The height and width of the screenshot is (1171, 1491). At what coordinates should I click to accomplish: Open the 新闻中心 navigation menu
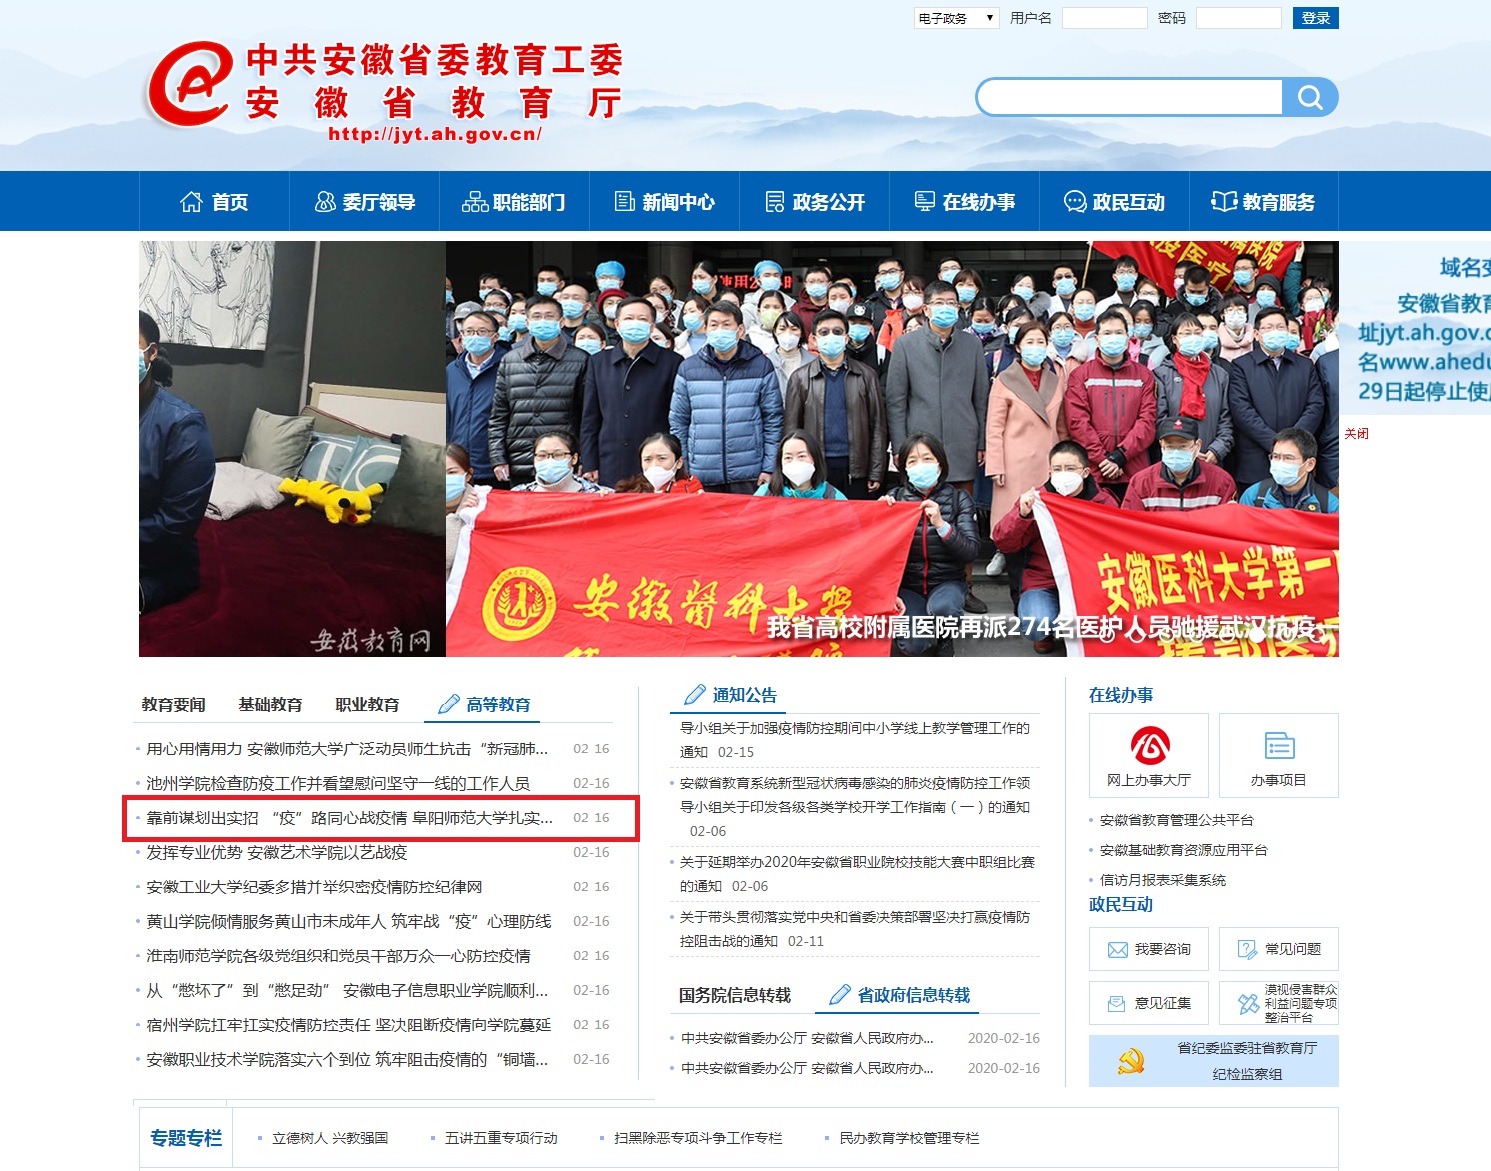pos(664,202)
